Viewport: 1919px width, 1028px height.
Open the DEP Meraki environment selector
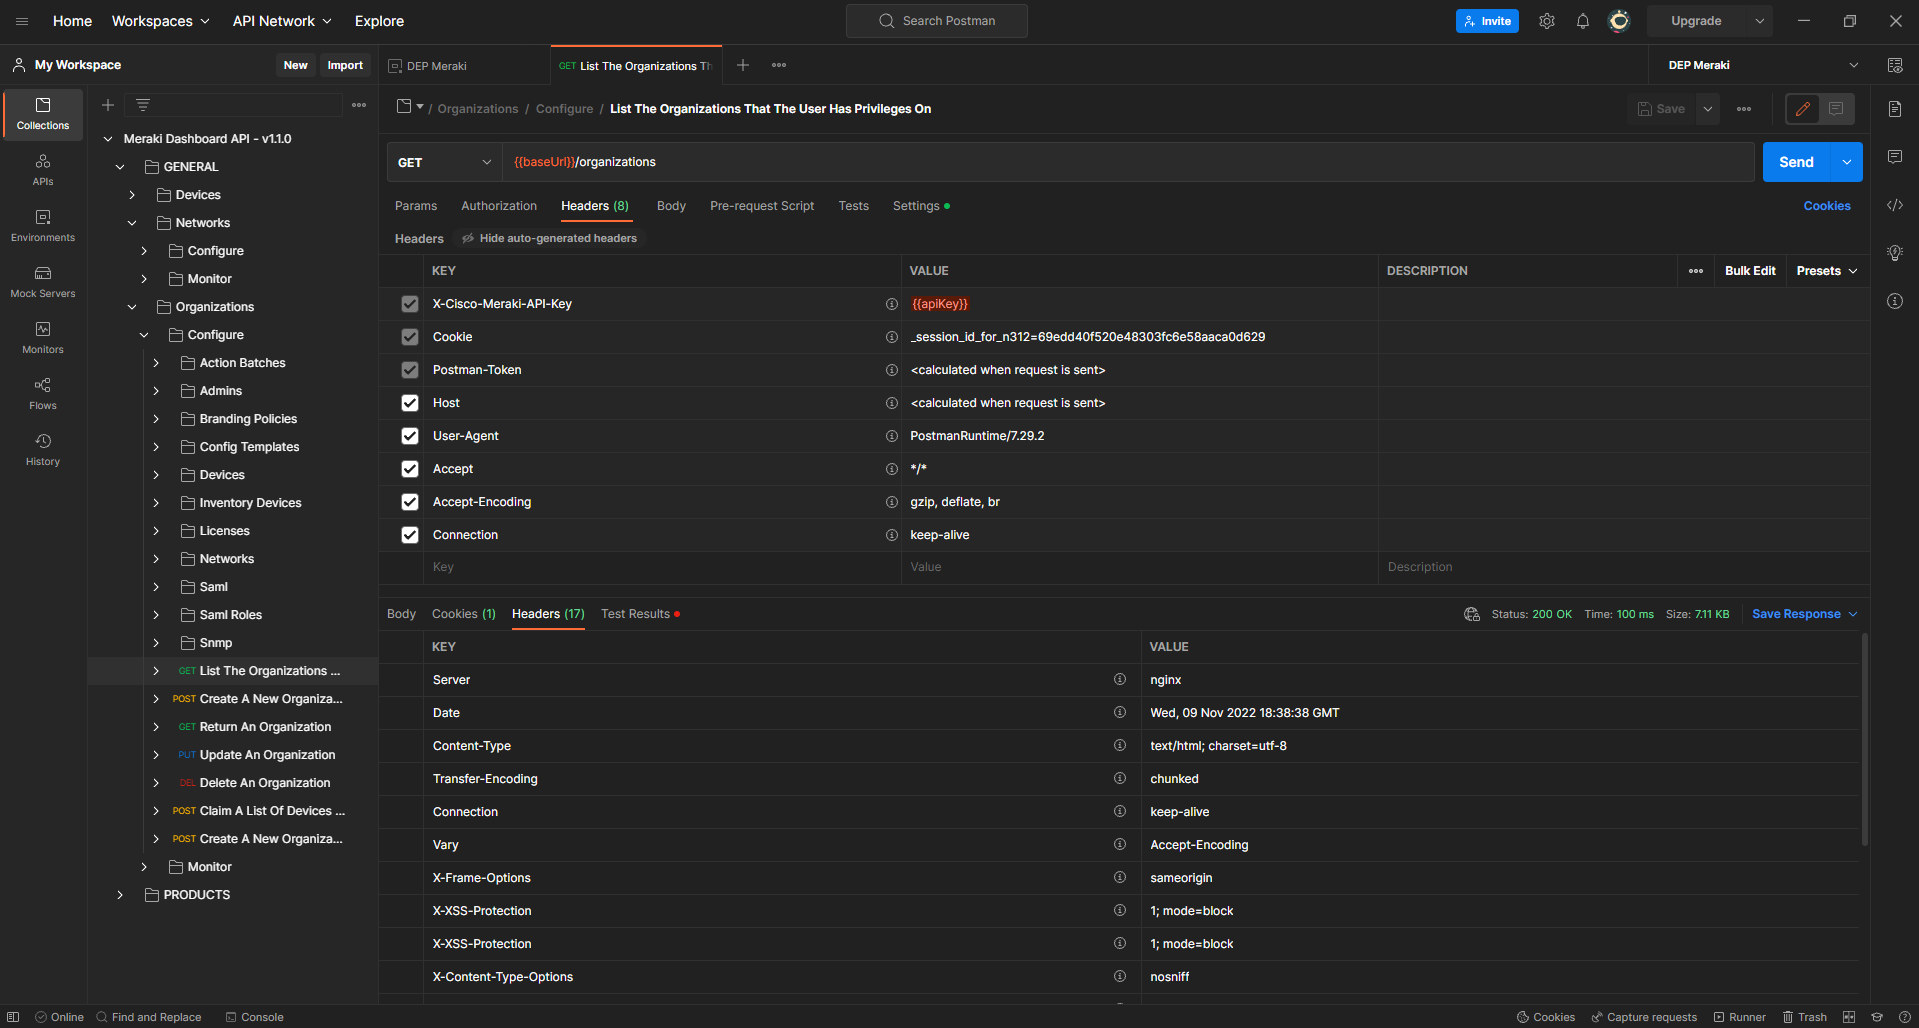[1762, 65]
